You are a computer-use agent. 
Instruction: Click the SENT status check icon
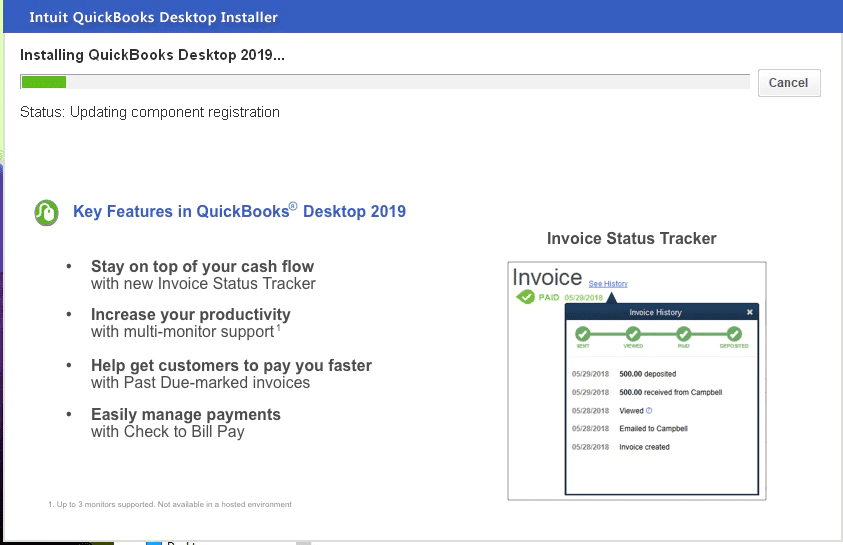click(583, 334)
